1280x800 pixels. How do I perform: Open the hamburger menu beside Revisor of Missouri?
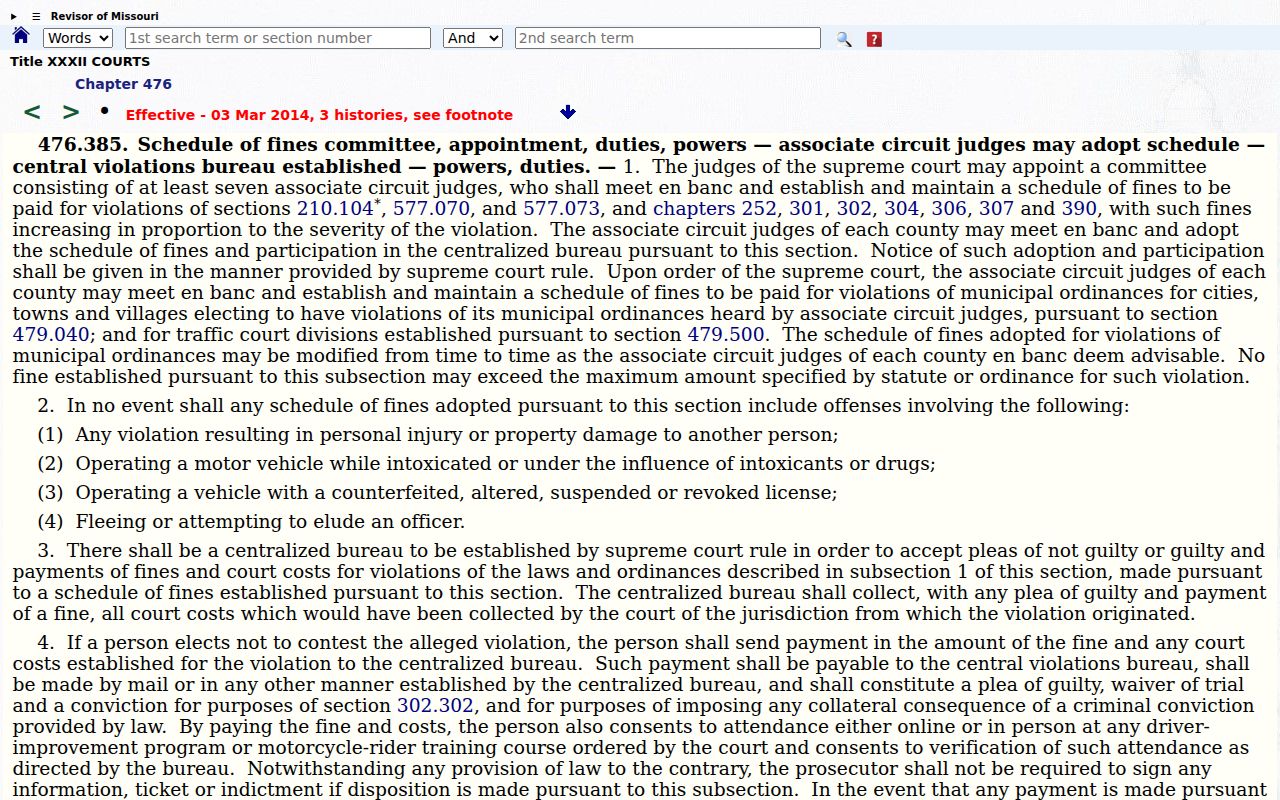click(36, 16)
